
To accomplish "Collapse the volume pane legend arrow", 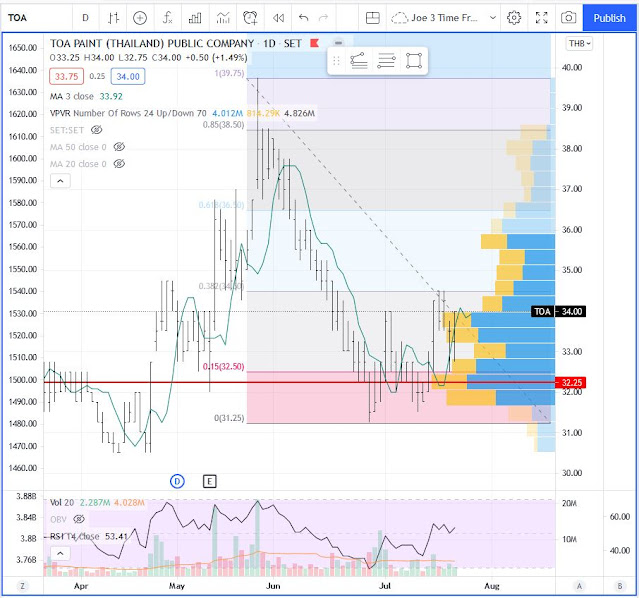I will pyautogui.click(x=60, y=553).
